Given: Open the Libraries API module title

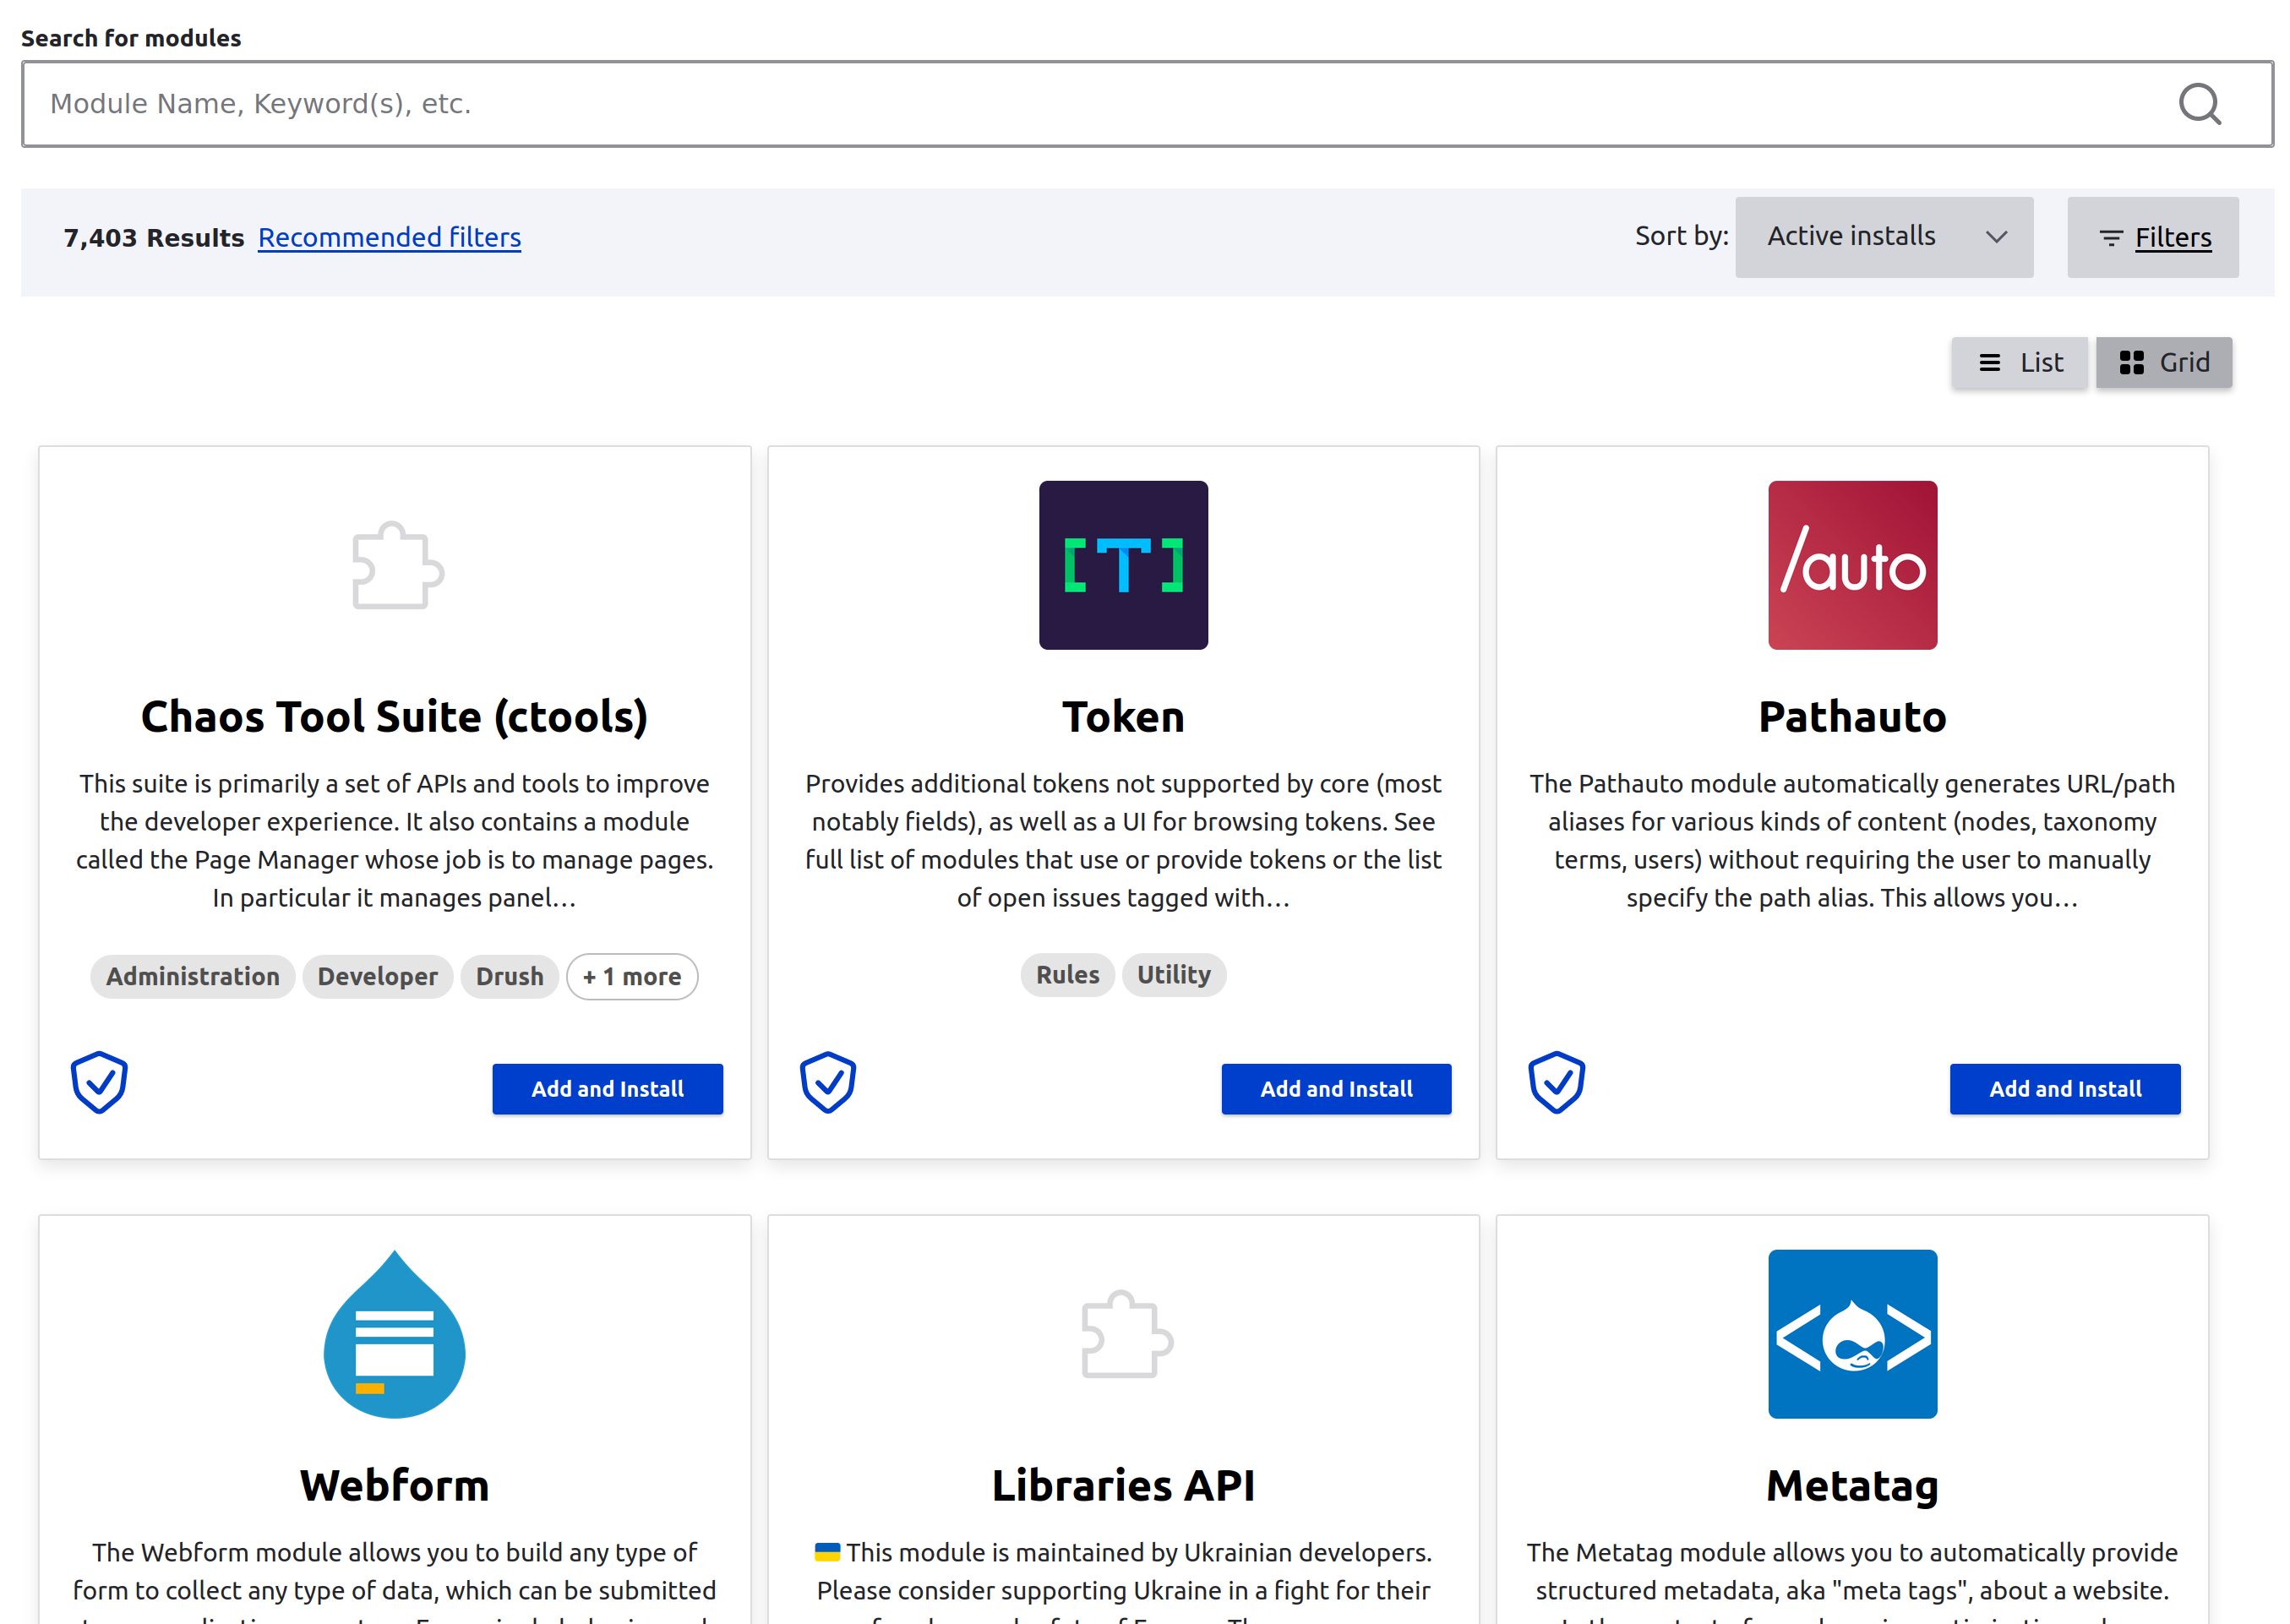Looking at the screenshot, I should (1122, 1485).
